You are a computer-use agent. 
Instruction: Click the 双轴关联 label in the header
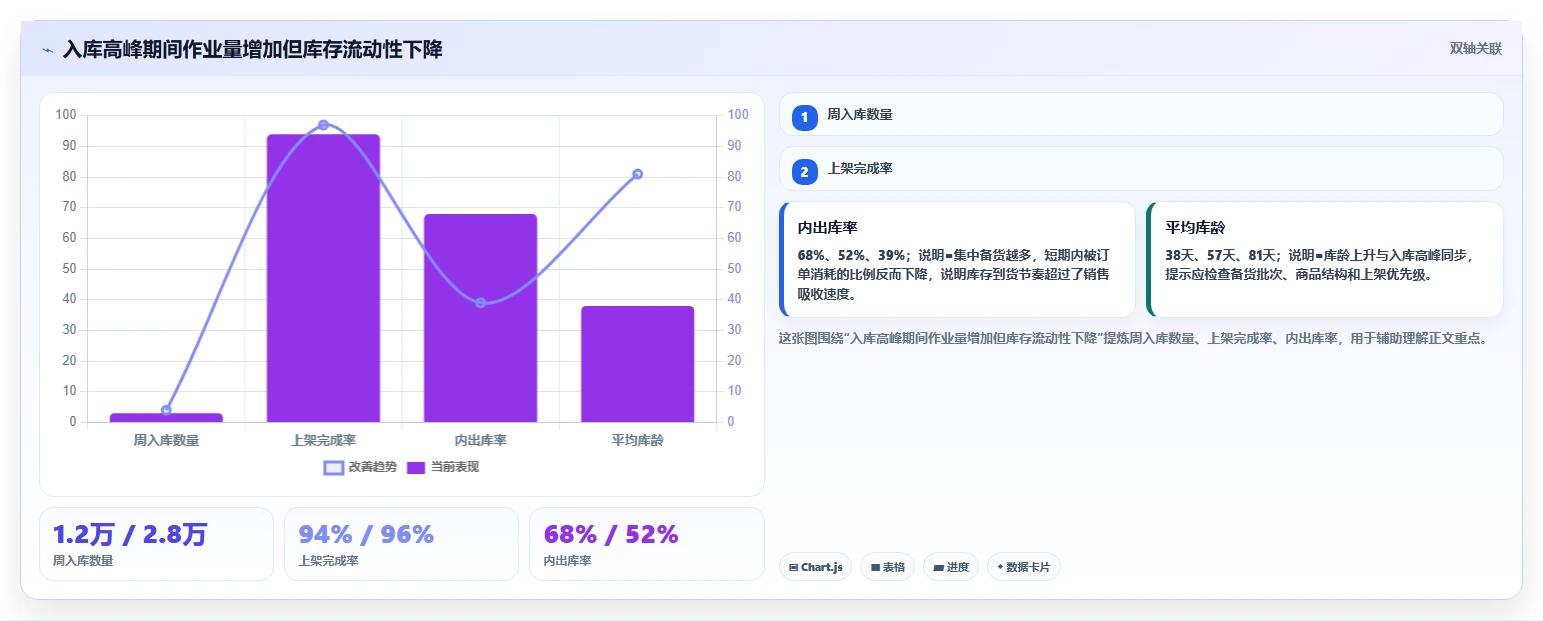pos(1475,49)
